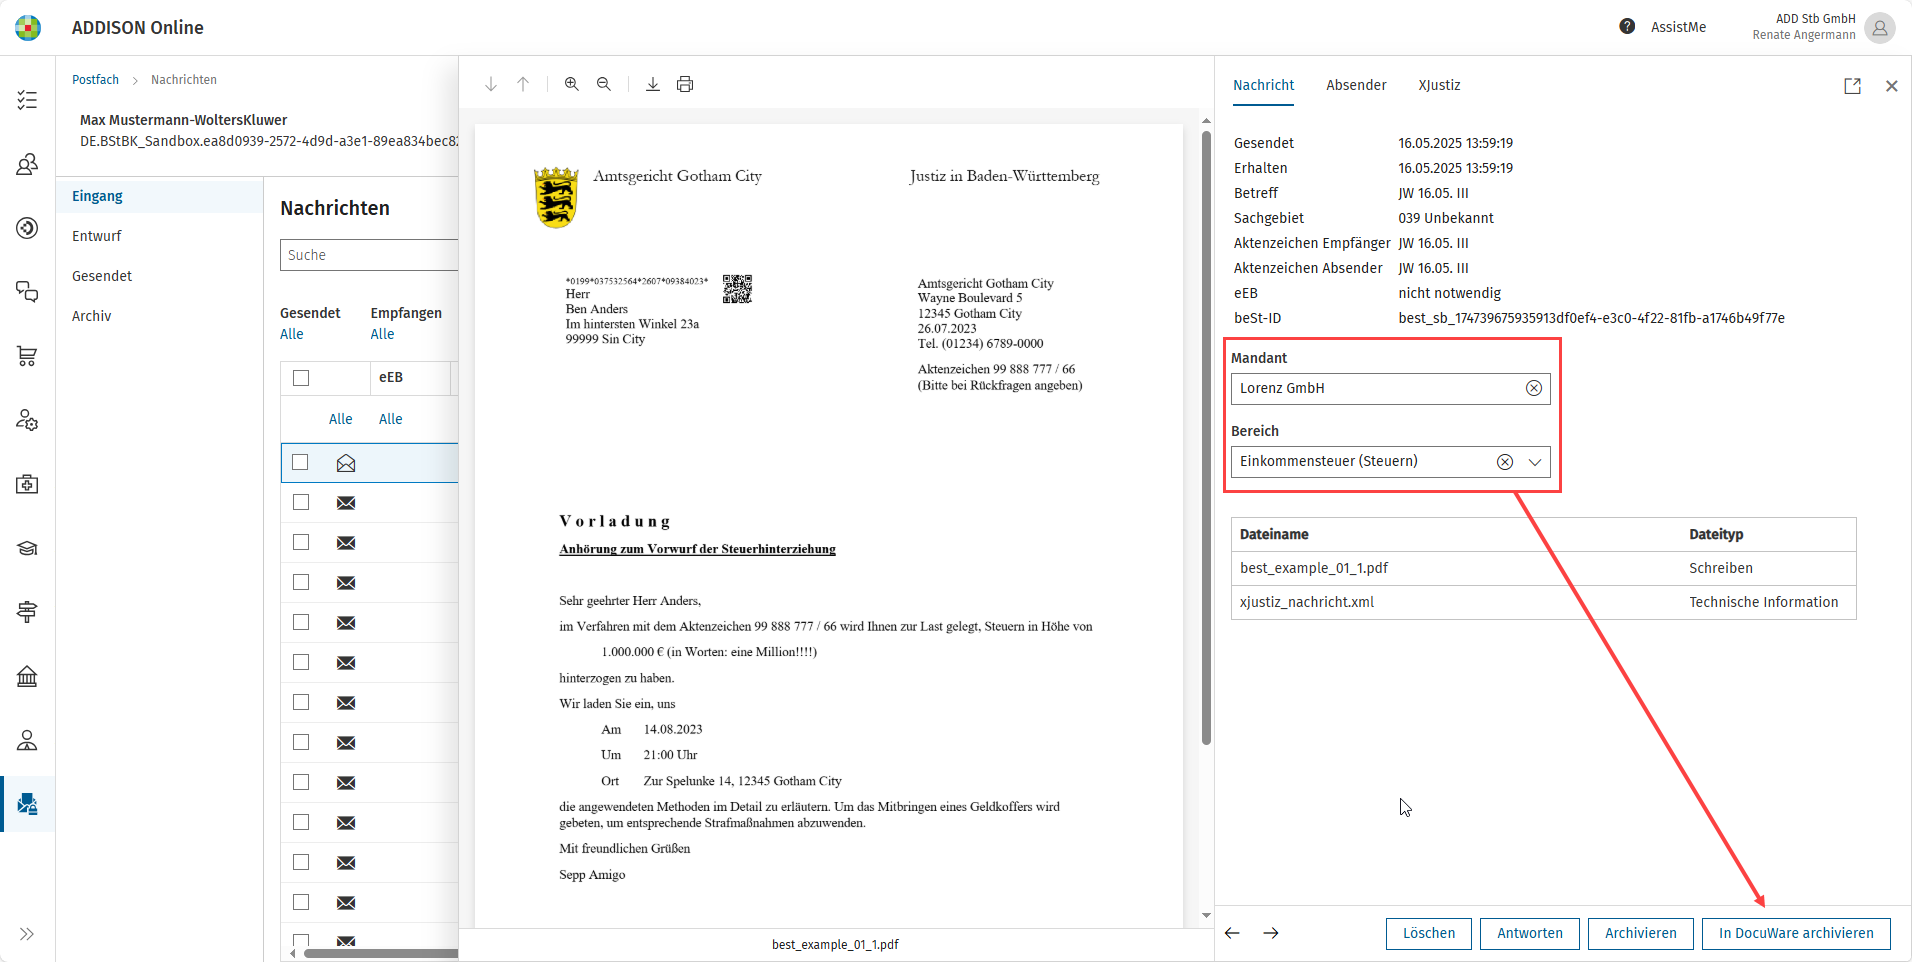Check the first message row checkbox
The width and height of the screenshot is (1912, 962).
[x=300, y=462]
